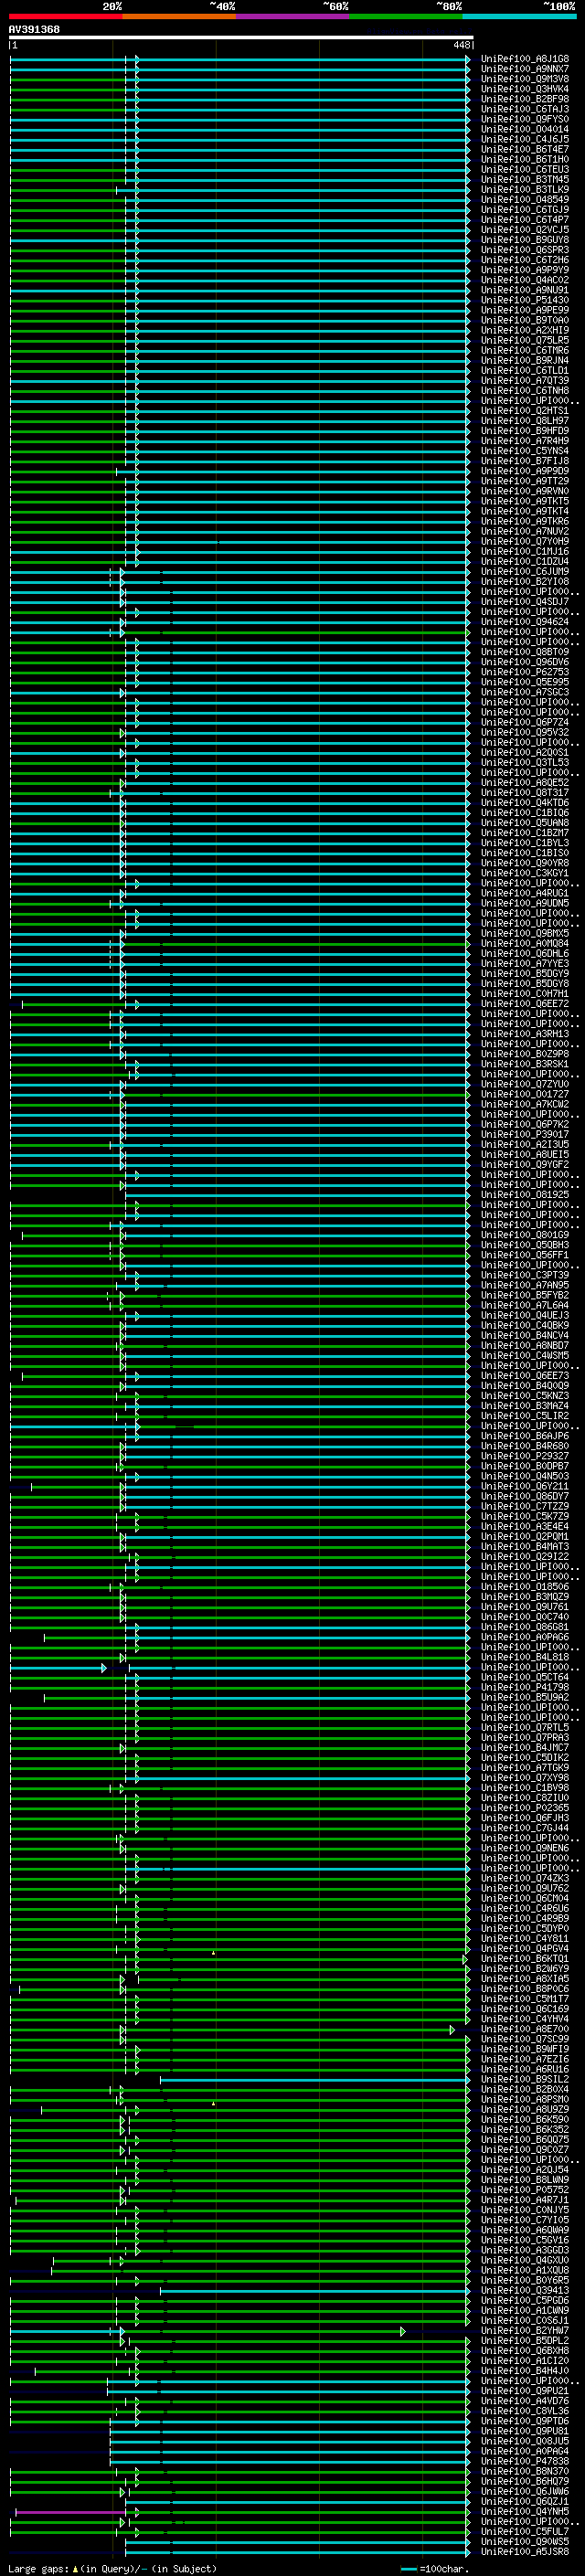Click the UniRef100_Q5QBH3 label

[525, 1245]
